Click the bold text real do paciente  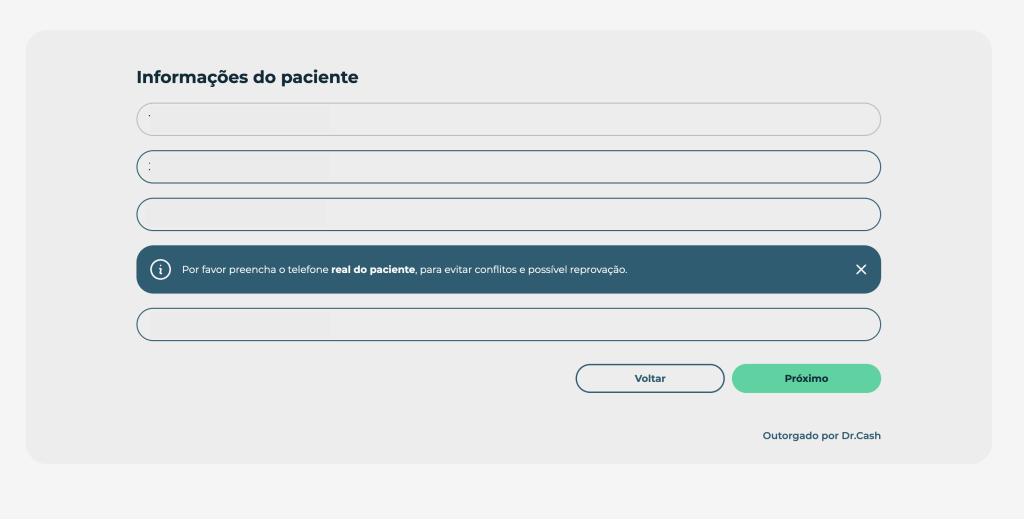(x=373, y=270)
